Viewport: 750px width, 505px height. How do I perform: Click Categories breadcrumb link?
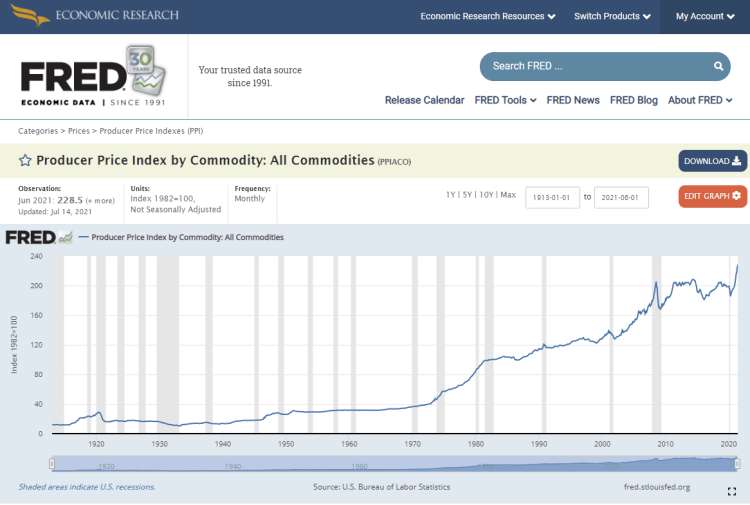pyautogui.click(x=38, y=131)
